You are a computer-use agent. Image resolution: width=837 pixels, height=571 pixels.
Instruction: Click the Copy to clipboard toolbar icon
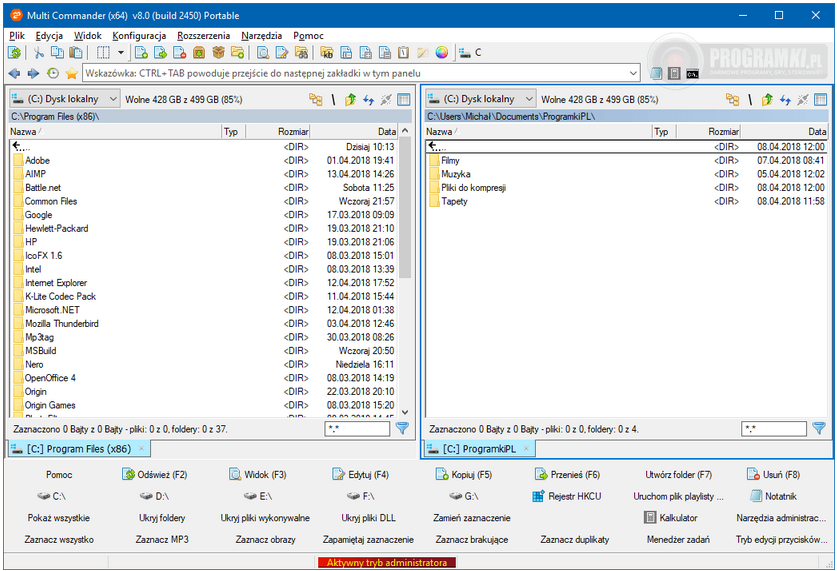point(57,52)
